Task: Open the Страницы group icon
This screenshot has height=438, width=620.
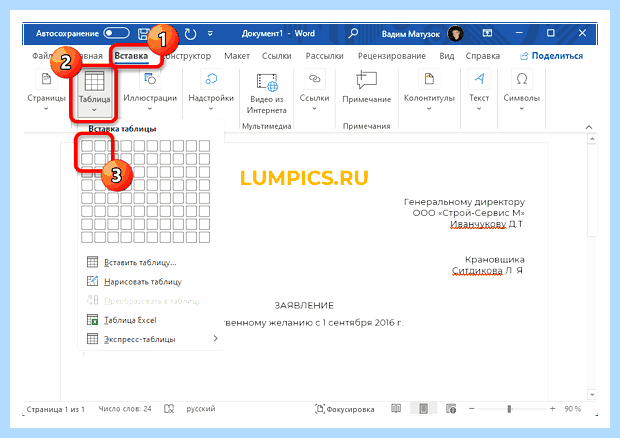Action: point(46,79)
